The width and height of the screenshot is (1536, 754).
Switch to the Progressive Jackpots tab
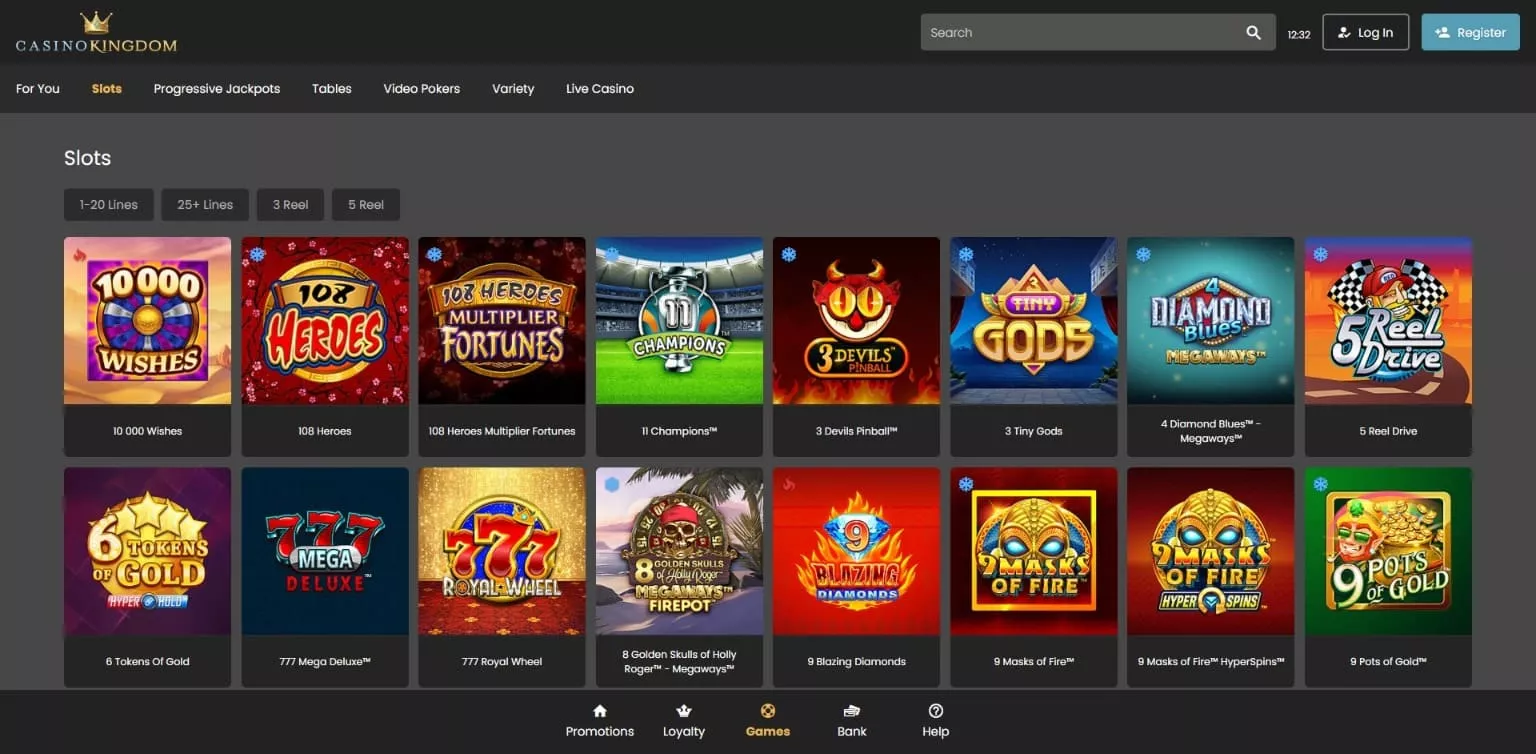(217, 89)
